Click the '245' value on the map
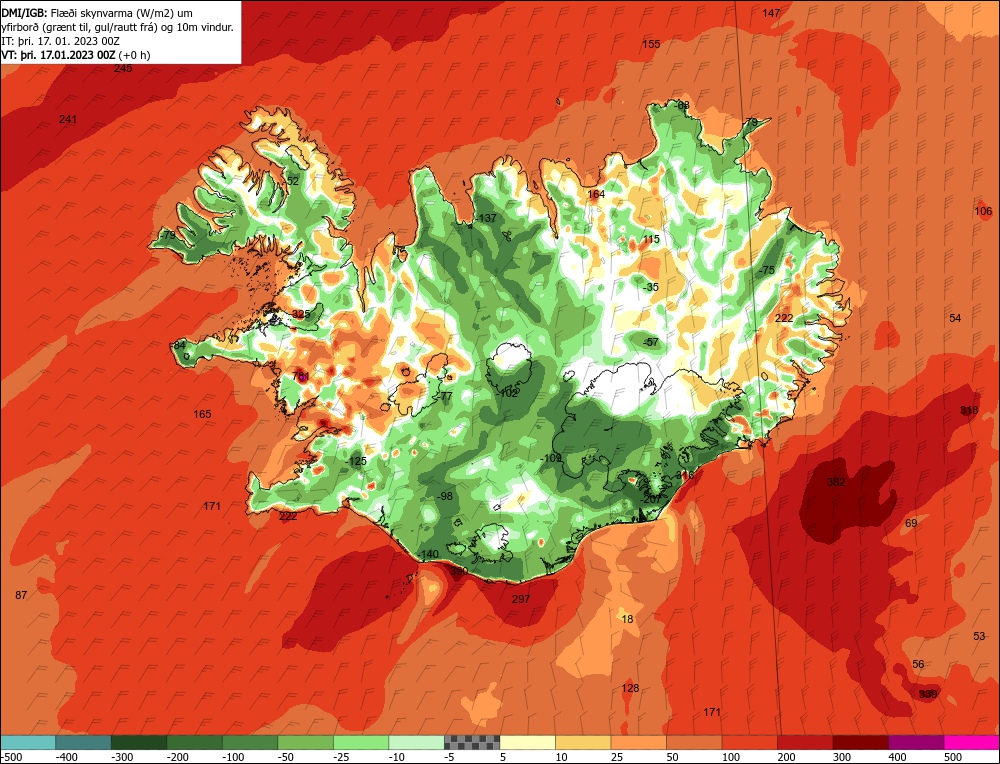1000x764 pixels. (x=123, y=68)
